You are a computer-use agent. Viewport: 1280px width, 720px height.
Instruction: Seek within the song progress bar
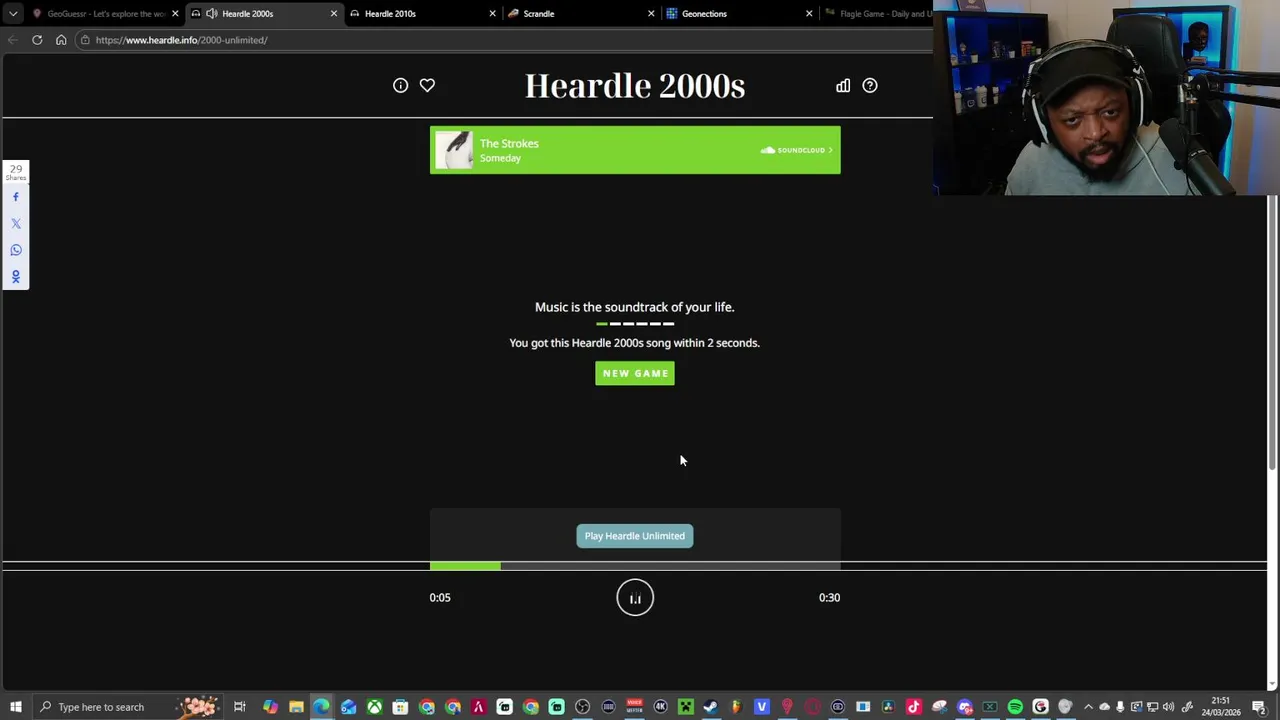pos(635,566)
